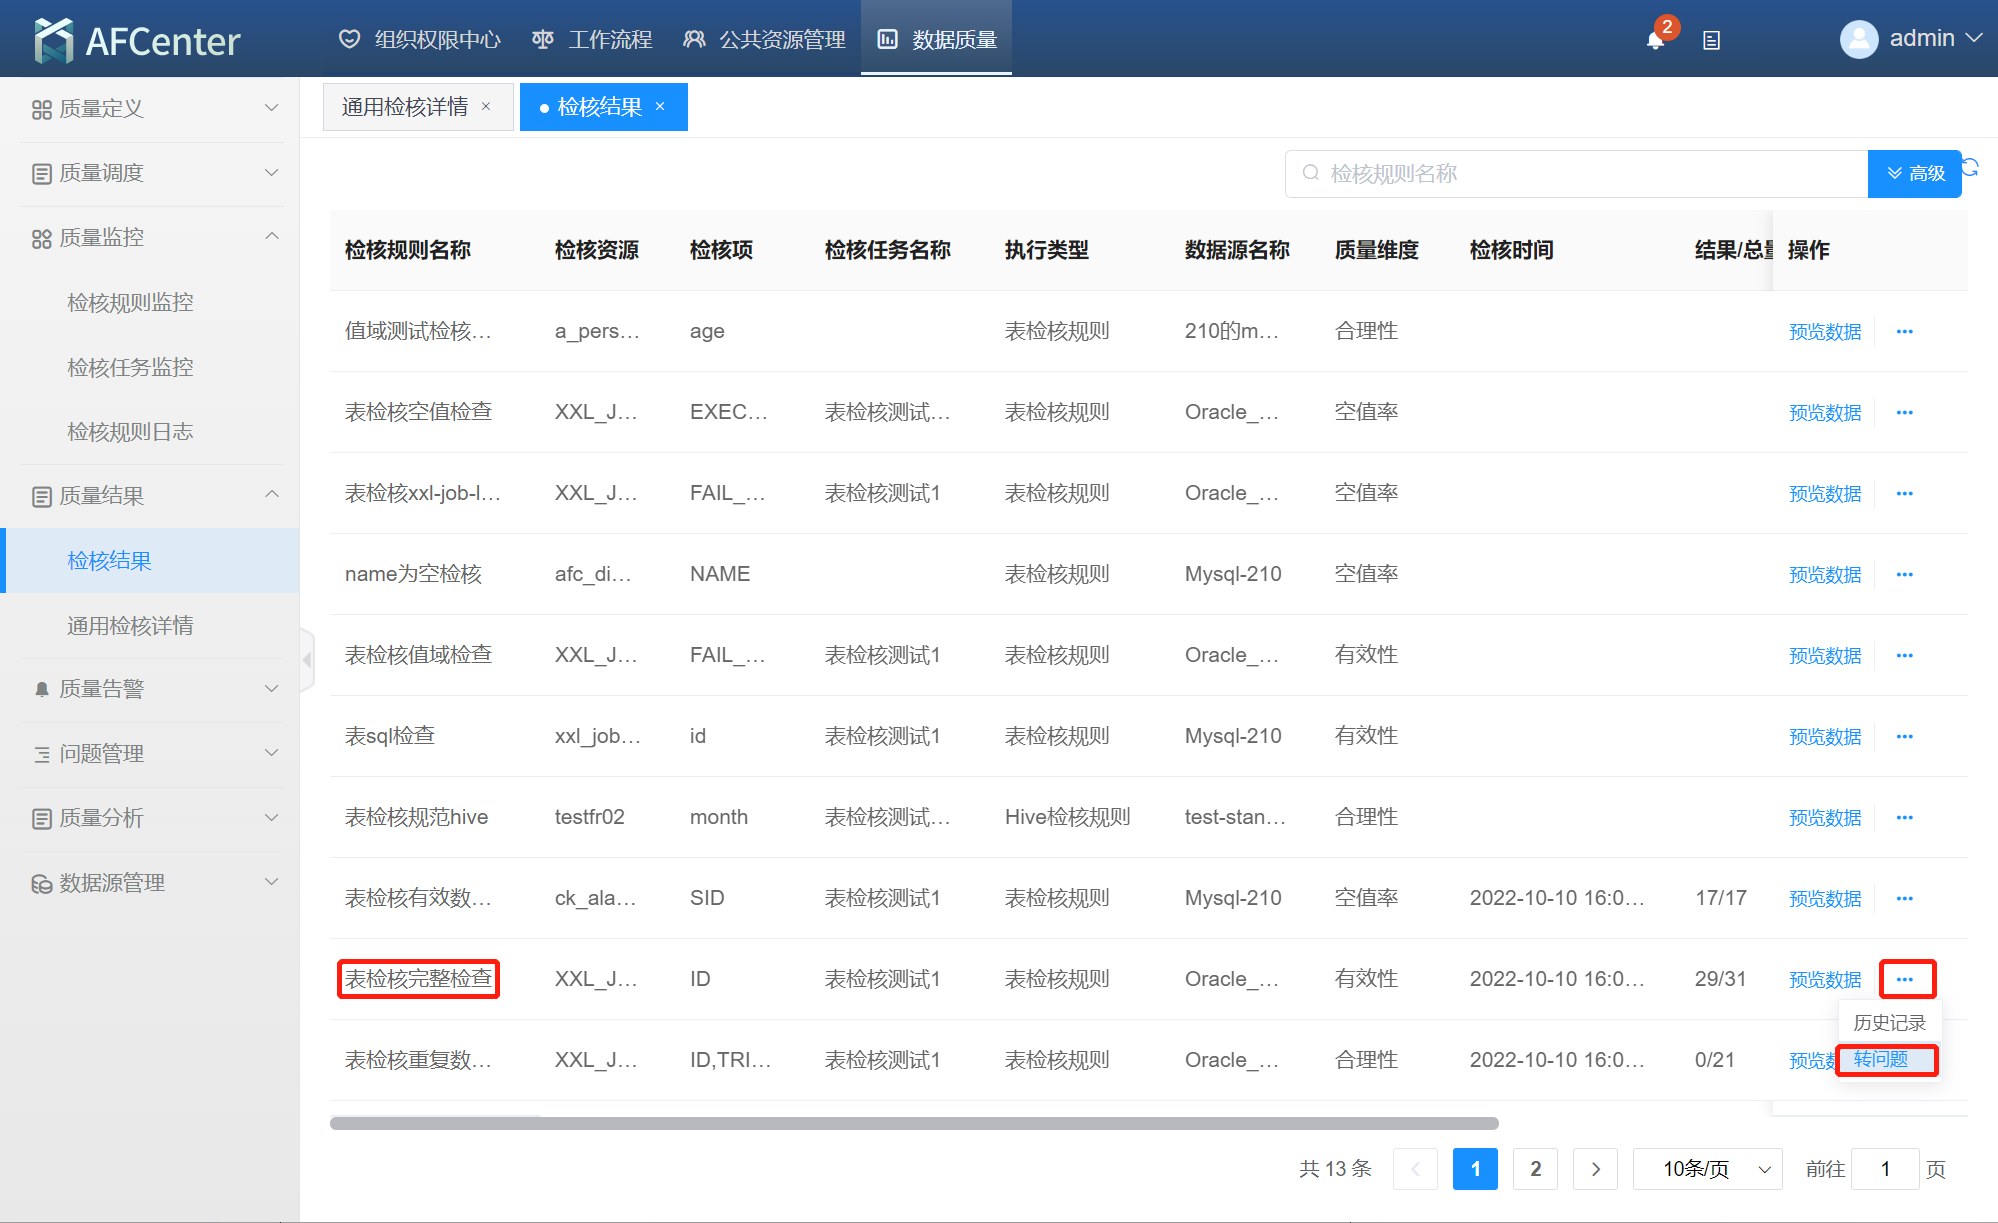Click the document icon beside notifications

coord(1711,40)
